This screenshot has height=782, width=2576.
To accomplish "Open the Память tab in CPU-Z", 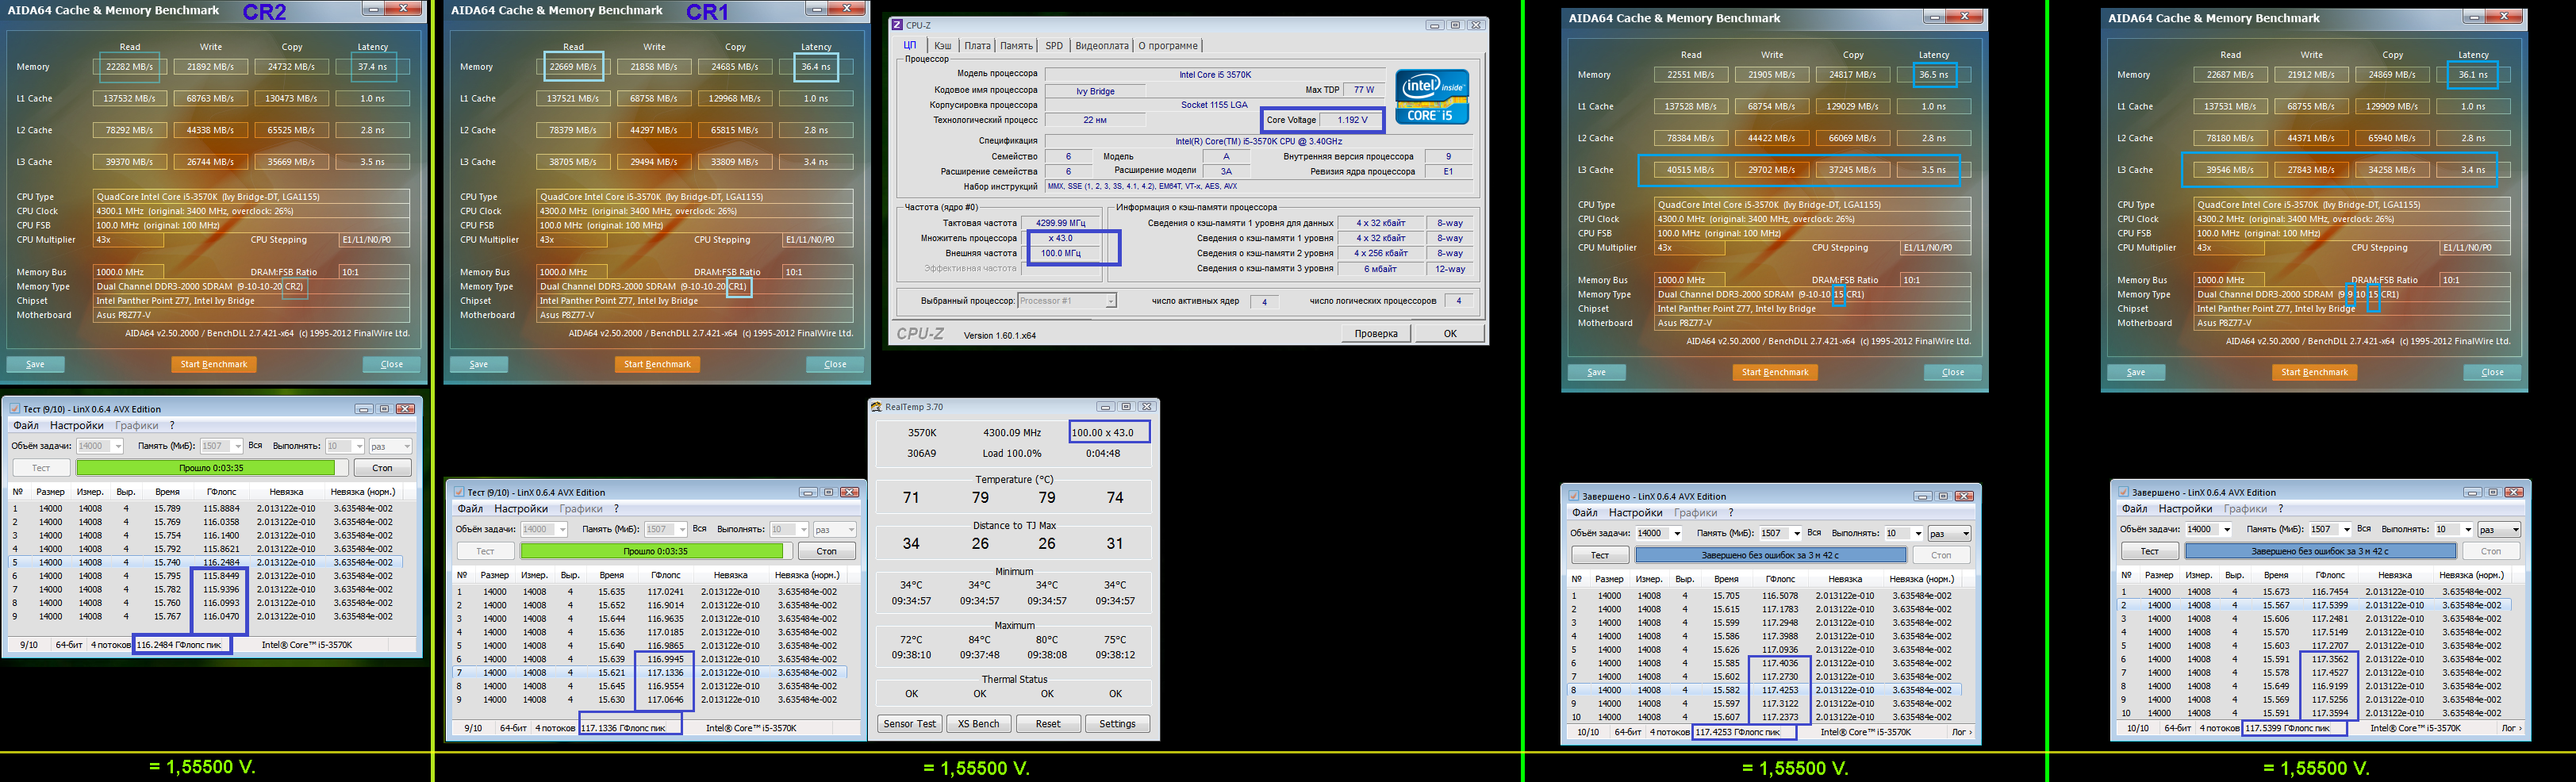I will 1016,46.
